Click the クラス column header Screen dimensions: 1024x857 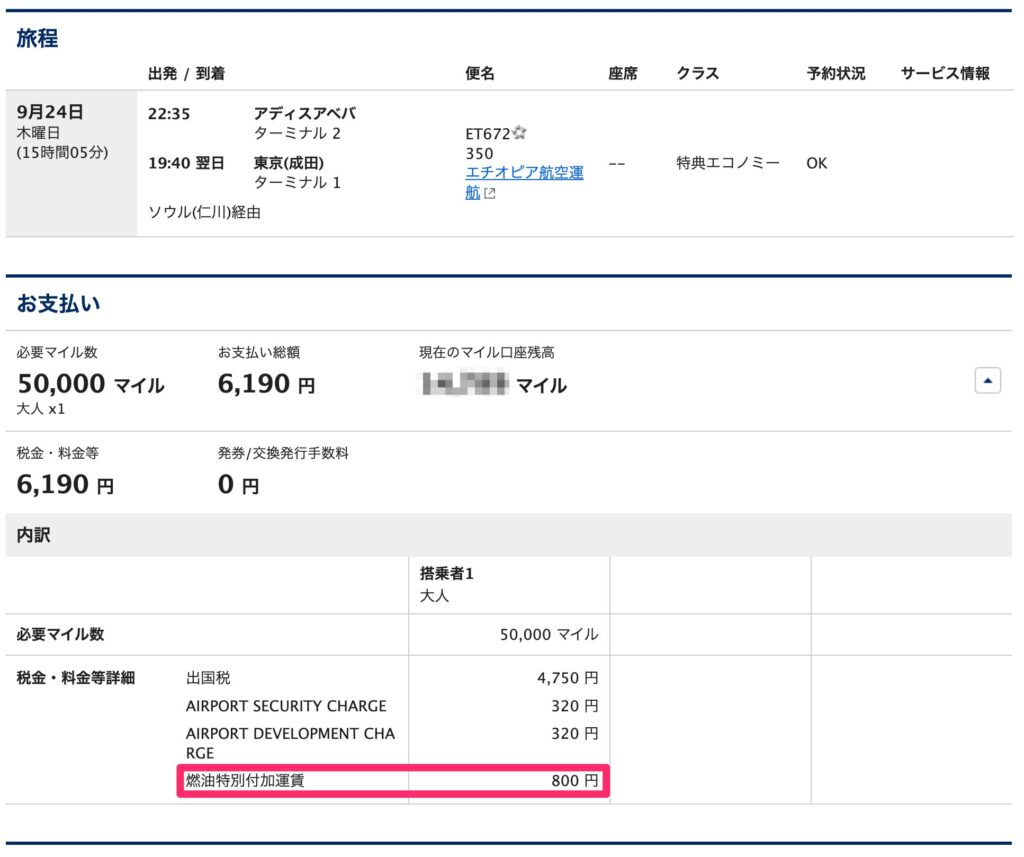[697, 73]
